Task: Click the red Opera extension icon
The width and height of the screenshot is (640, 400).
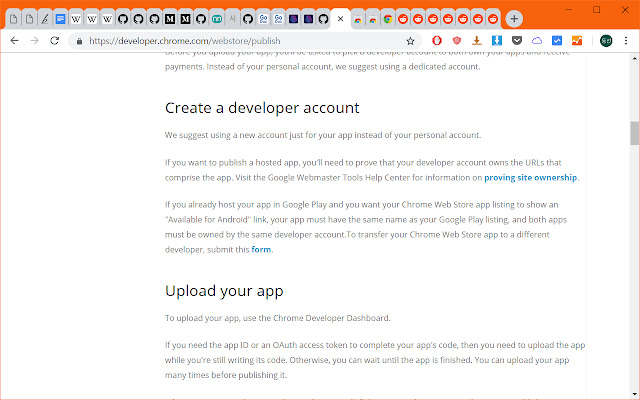Action: click(x=437, y=41)
